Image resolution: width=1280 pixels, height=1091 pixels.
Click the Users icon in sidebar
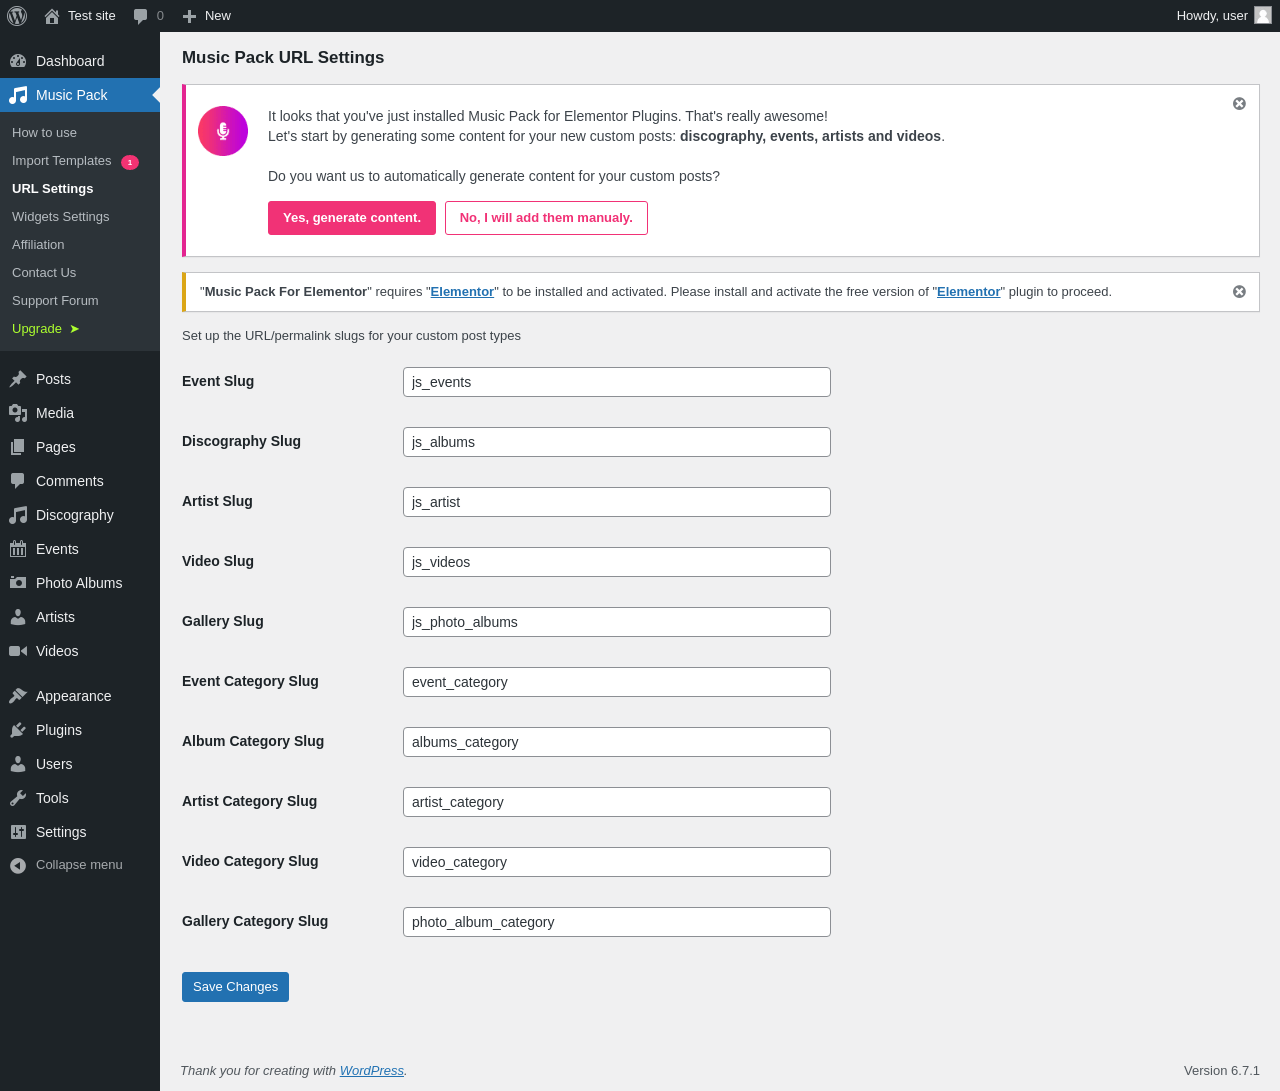(18, 764)
